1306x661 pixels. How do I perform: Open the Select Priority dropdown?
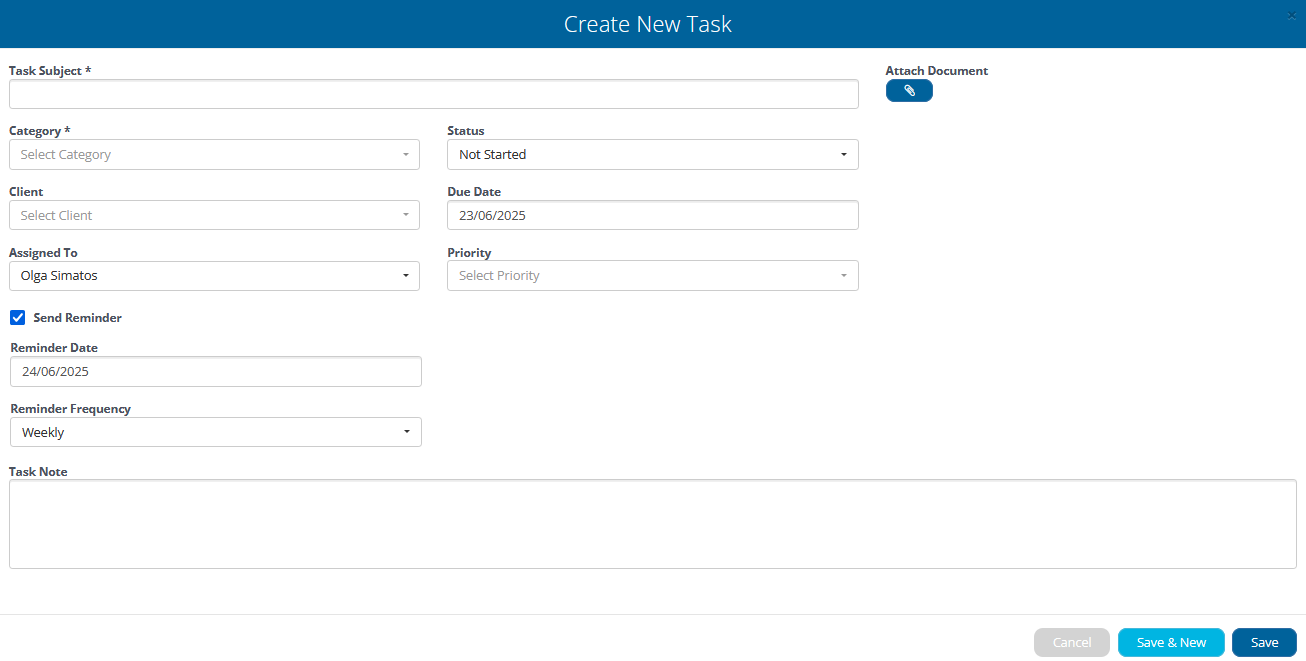tap(653, 276)
